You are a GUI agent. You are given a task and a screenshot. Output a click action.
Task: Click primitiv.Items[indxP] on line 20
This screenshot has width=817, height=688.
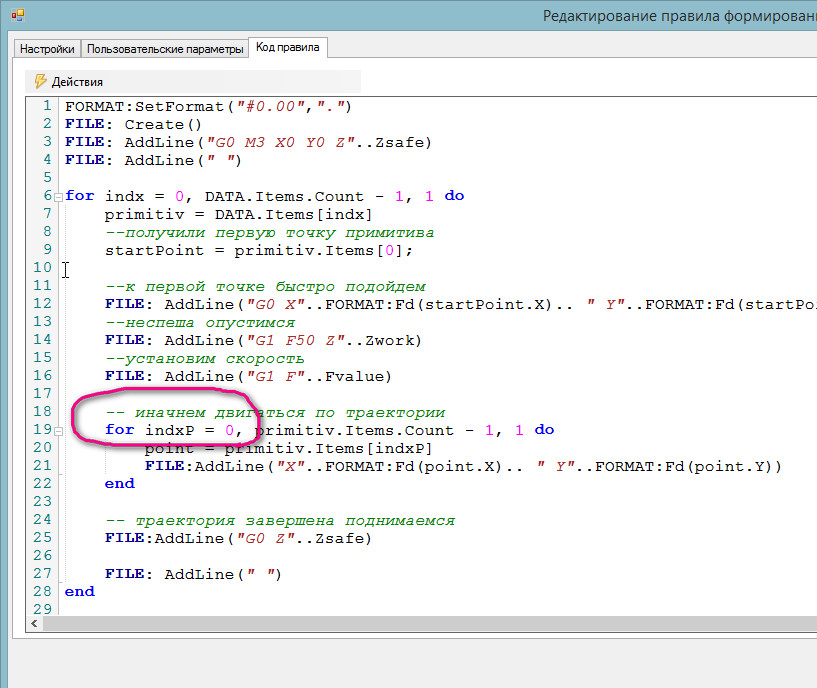[328, 448]
